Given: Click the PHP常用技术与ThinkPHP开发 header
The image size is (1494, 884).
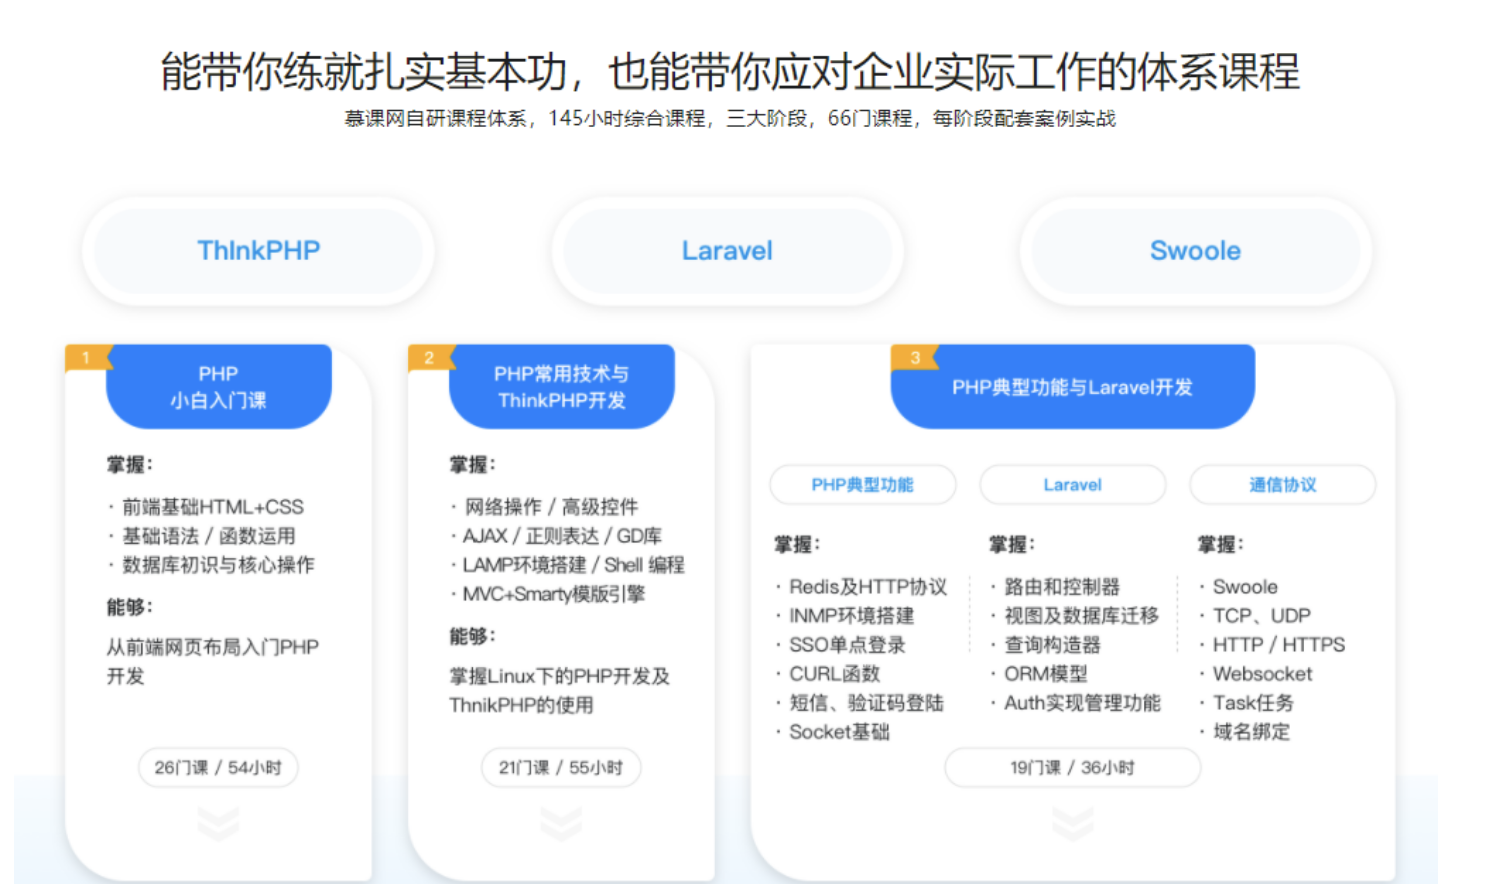Looking at the screenshot, I should coord(561,387).
